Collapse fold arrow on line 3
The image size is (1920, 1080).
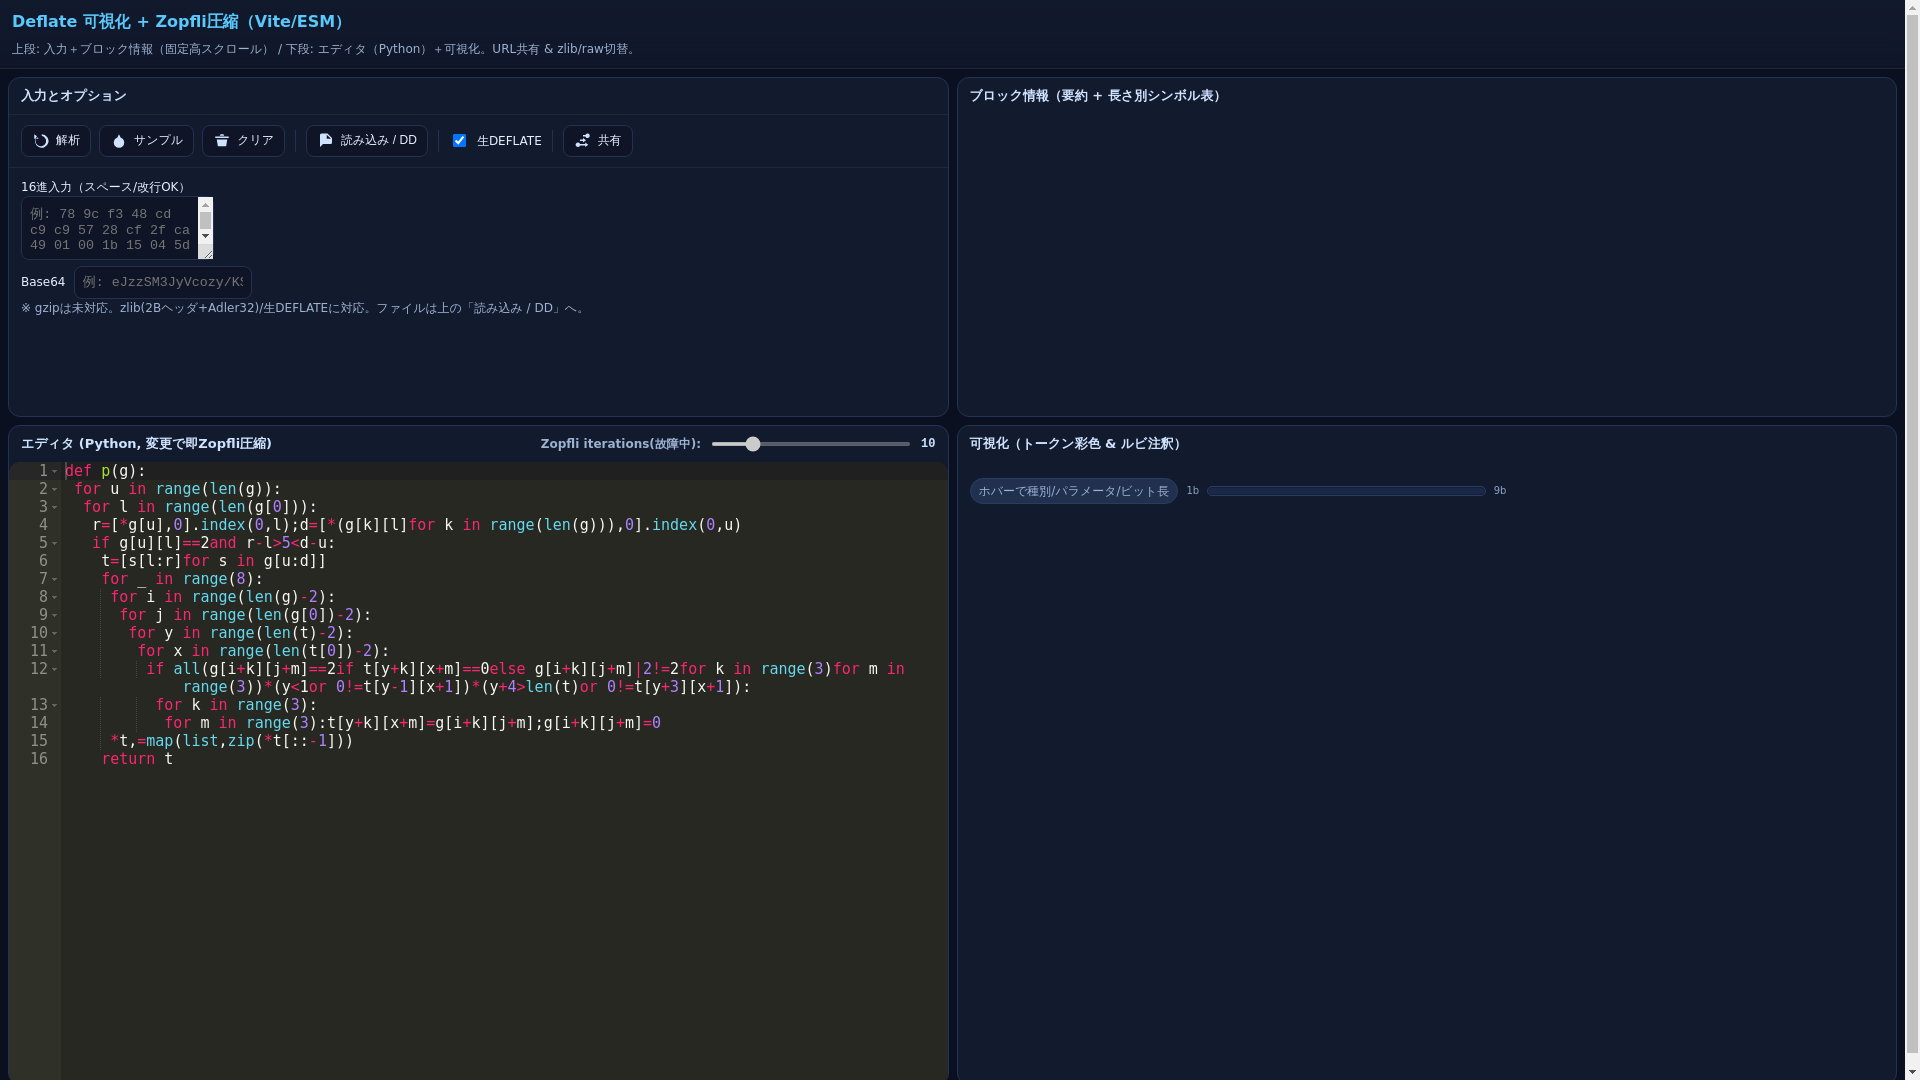[x=55, y=507]
